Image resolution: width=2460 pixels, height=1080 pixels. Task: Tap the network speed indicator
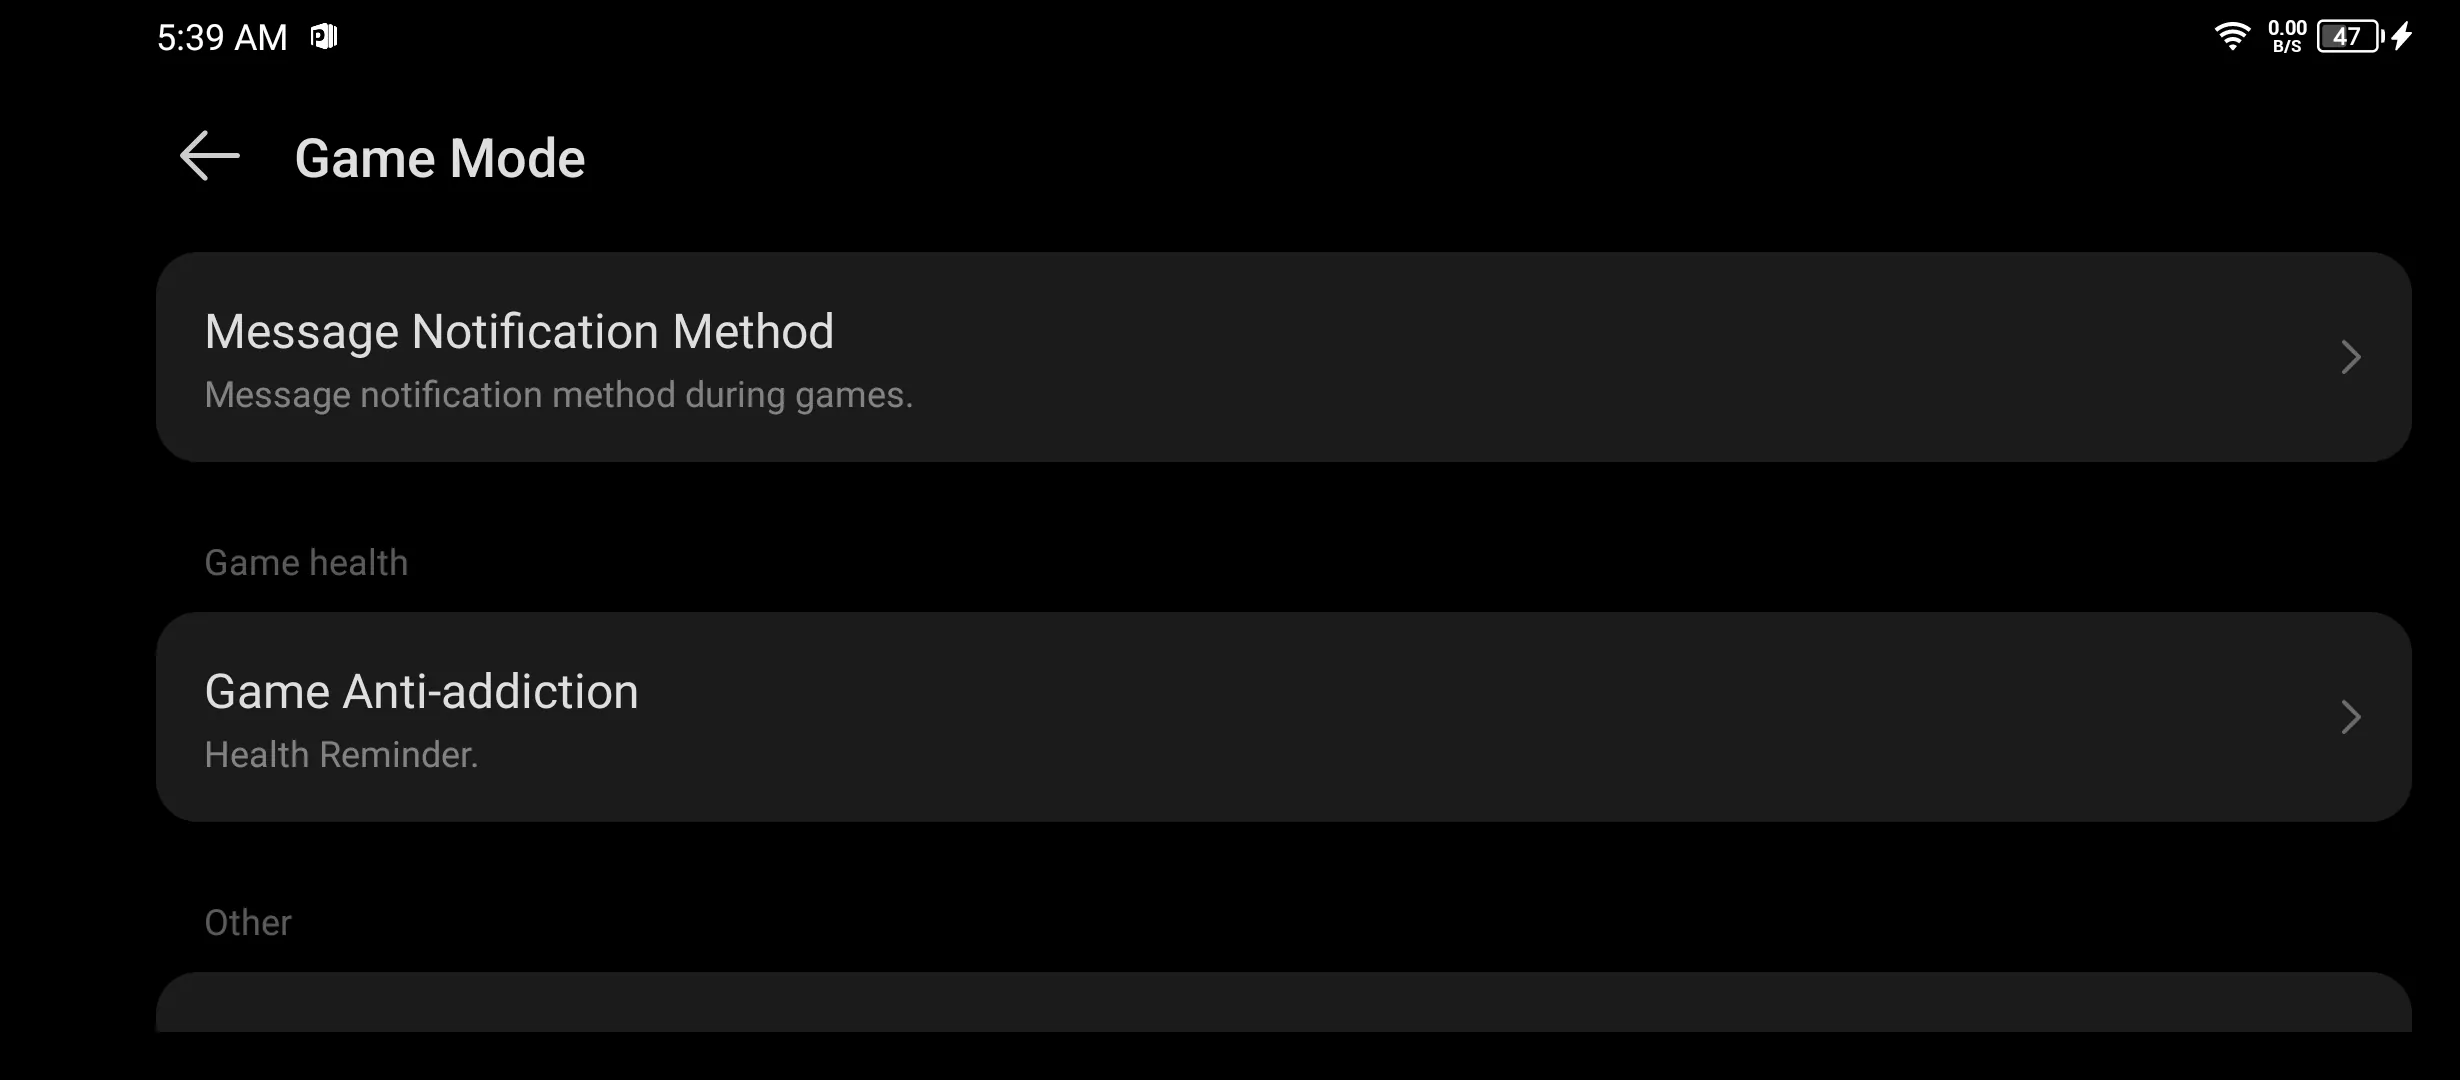[x=2286, y=37]
